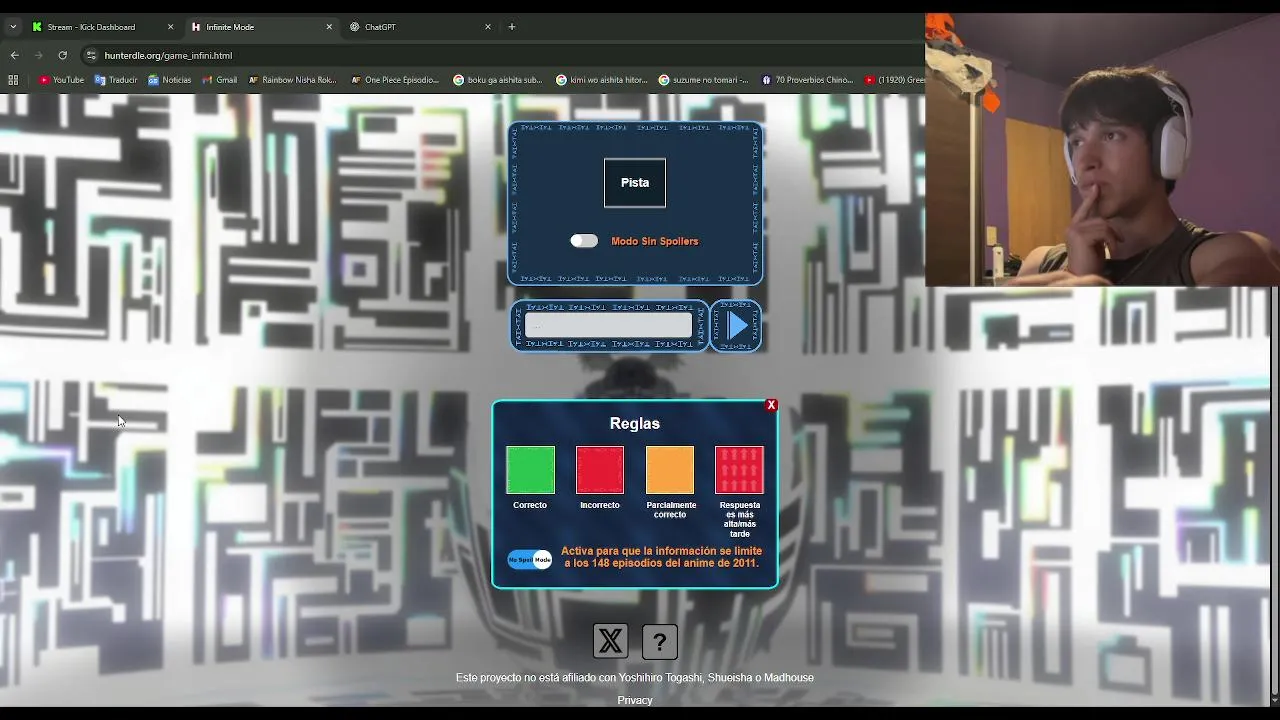Open the 70 Proverbios Chino bookmark

pos(807,80)
